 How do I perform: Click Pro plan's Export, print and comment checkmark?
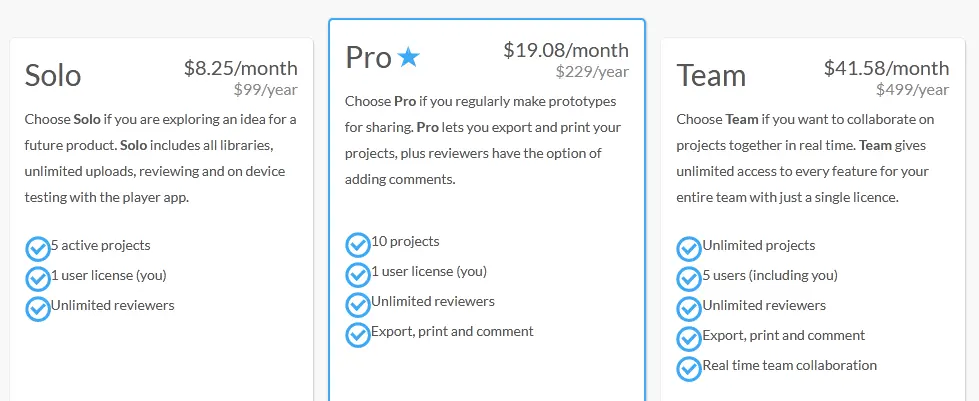click(358, 335)
